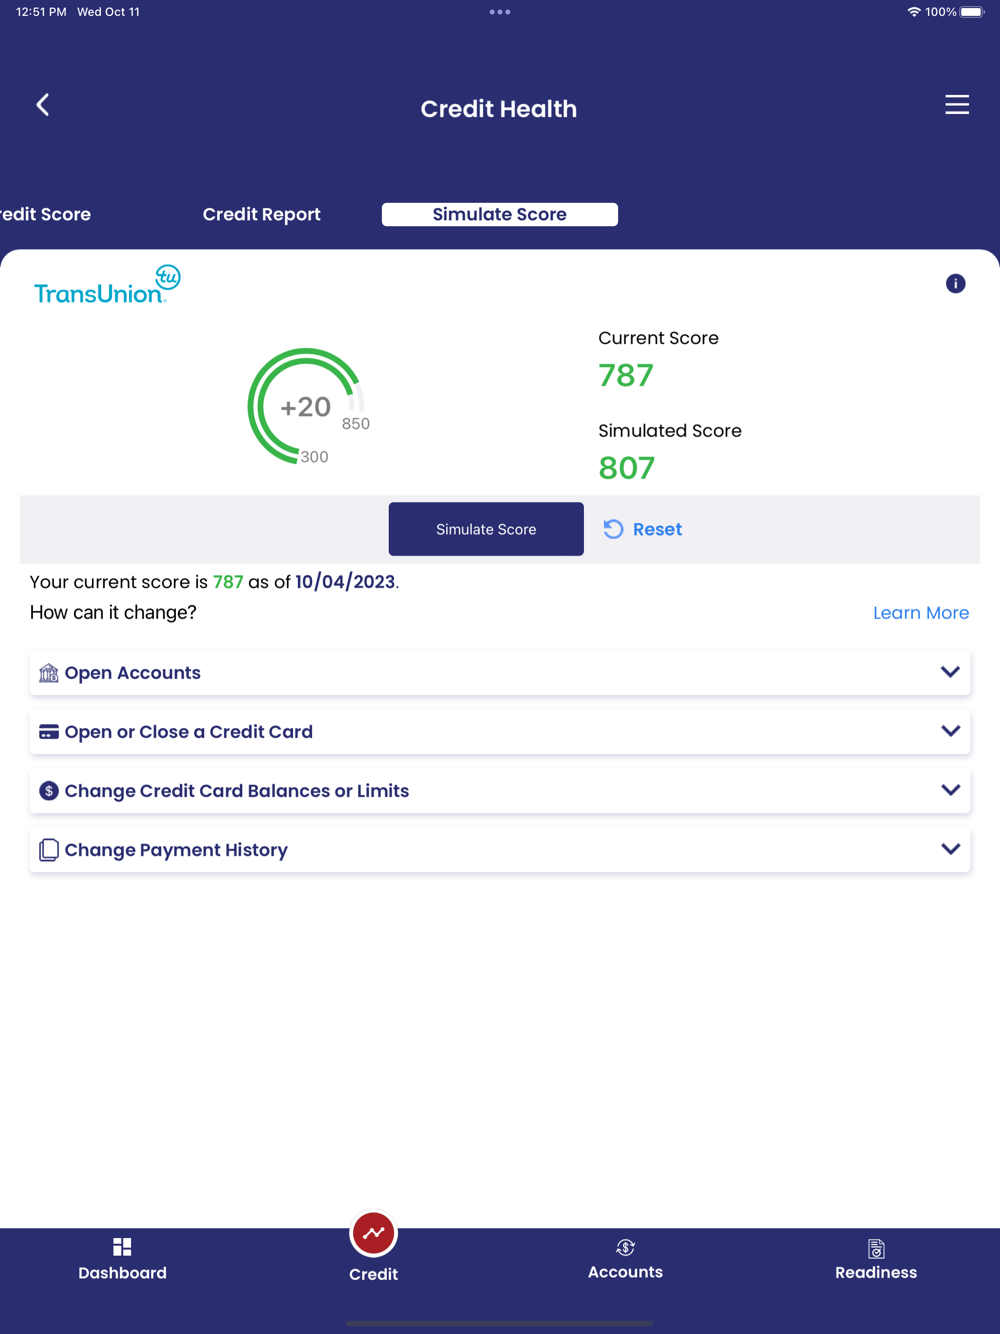1000x1334 pixels.
Task: Tap the Wi-Fi status icon
Action: coord(914,12)
